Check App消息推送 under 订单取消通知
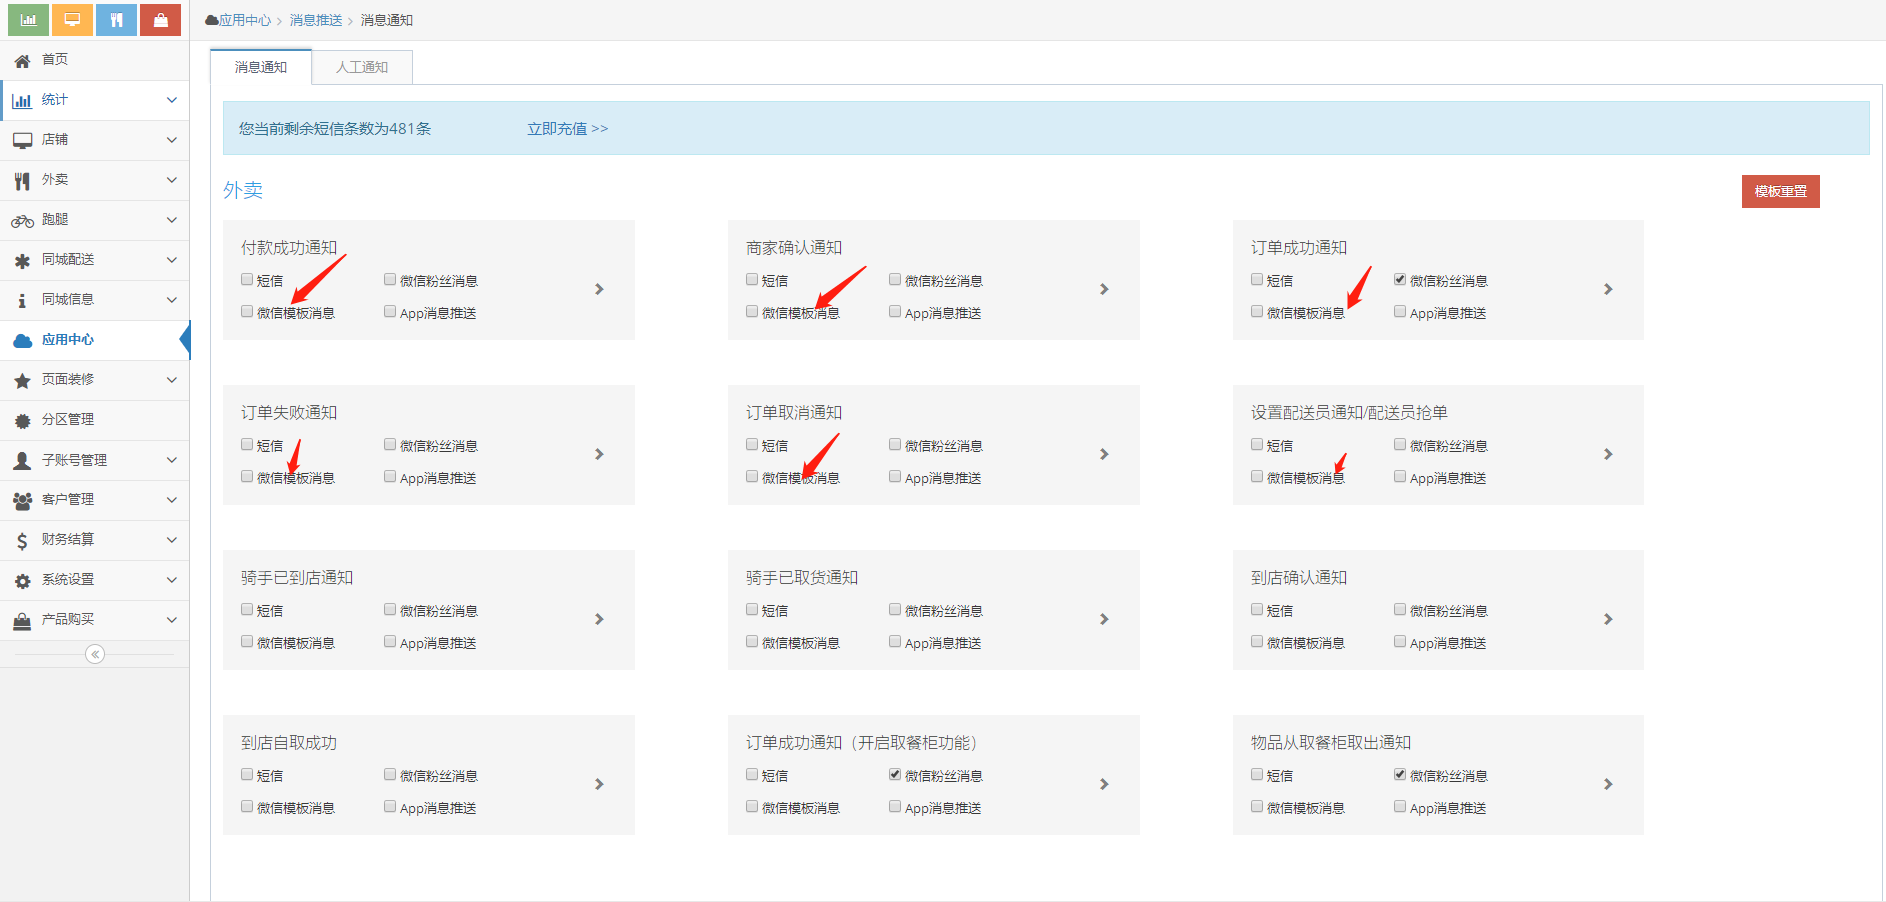The height and width of the screenshot is (902, 1886). click(x=895, y=477)
